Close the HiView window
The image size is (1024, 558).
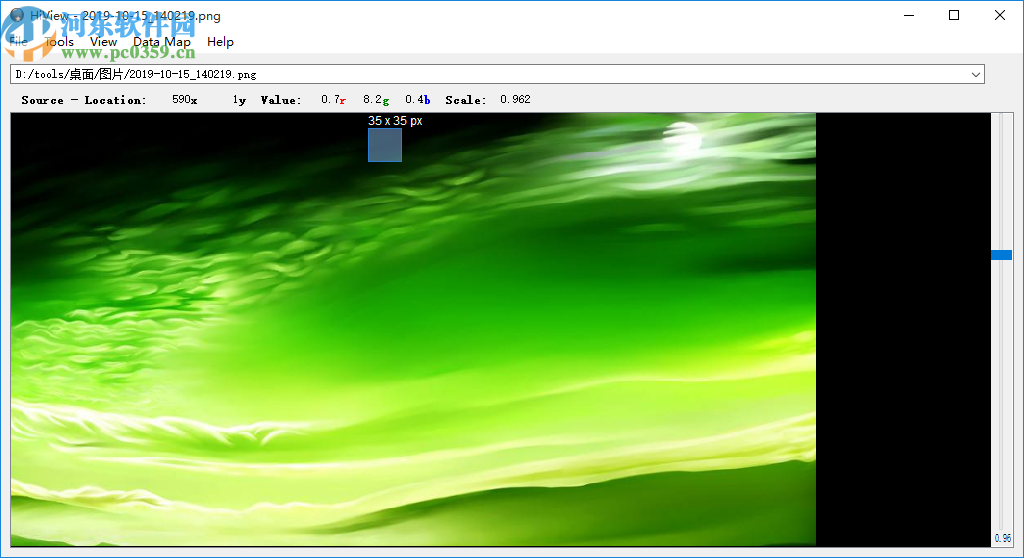[1000, 15]
